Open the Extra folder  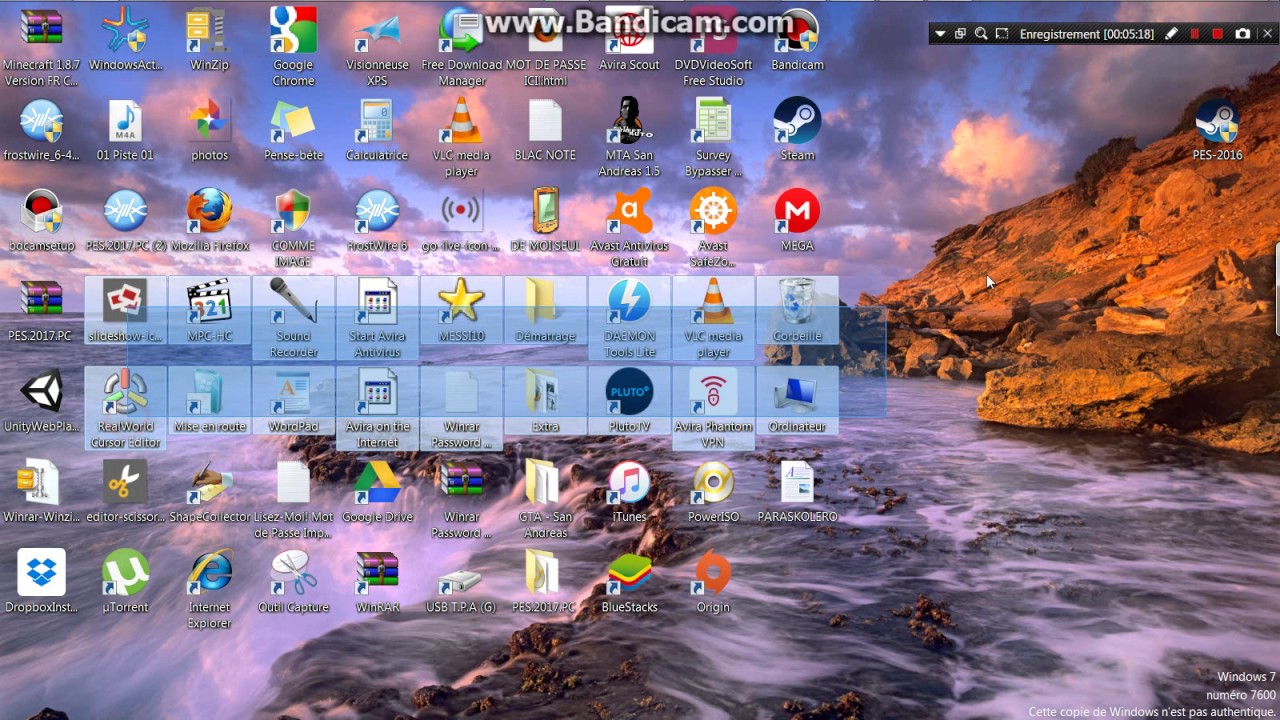click(x=545, y=391)
